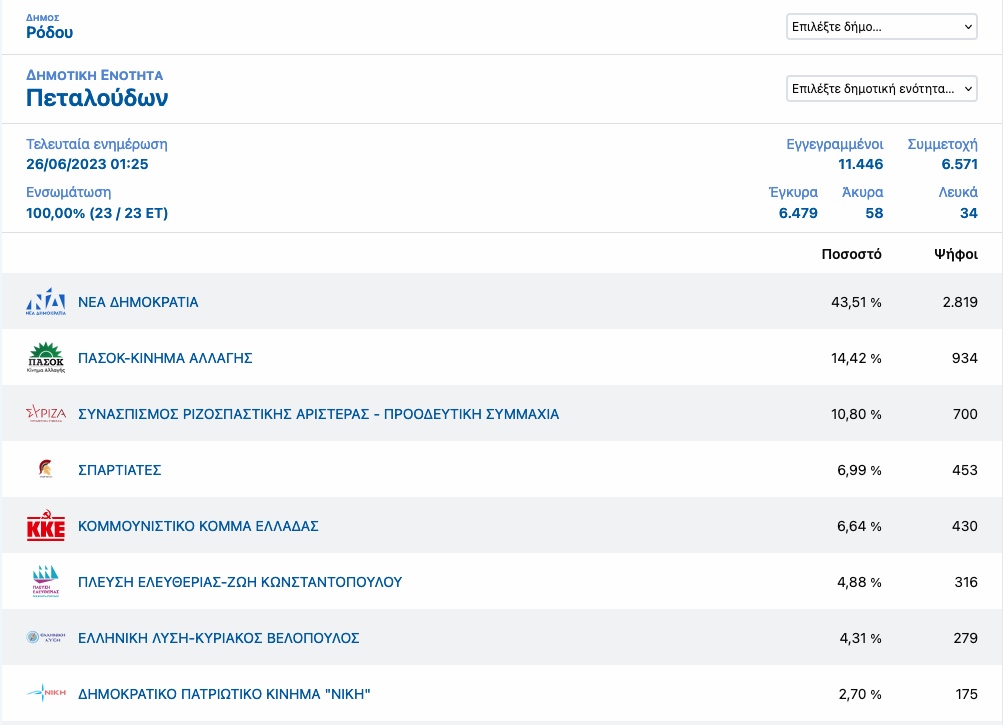Click the 6,64 % percentage cell
This screenshot has height=725, width=1003.
pyautogui.click(x=859, y=526)
